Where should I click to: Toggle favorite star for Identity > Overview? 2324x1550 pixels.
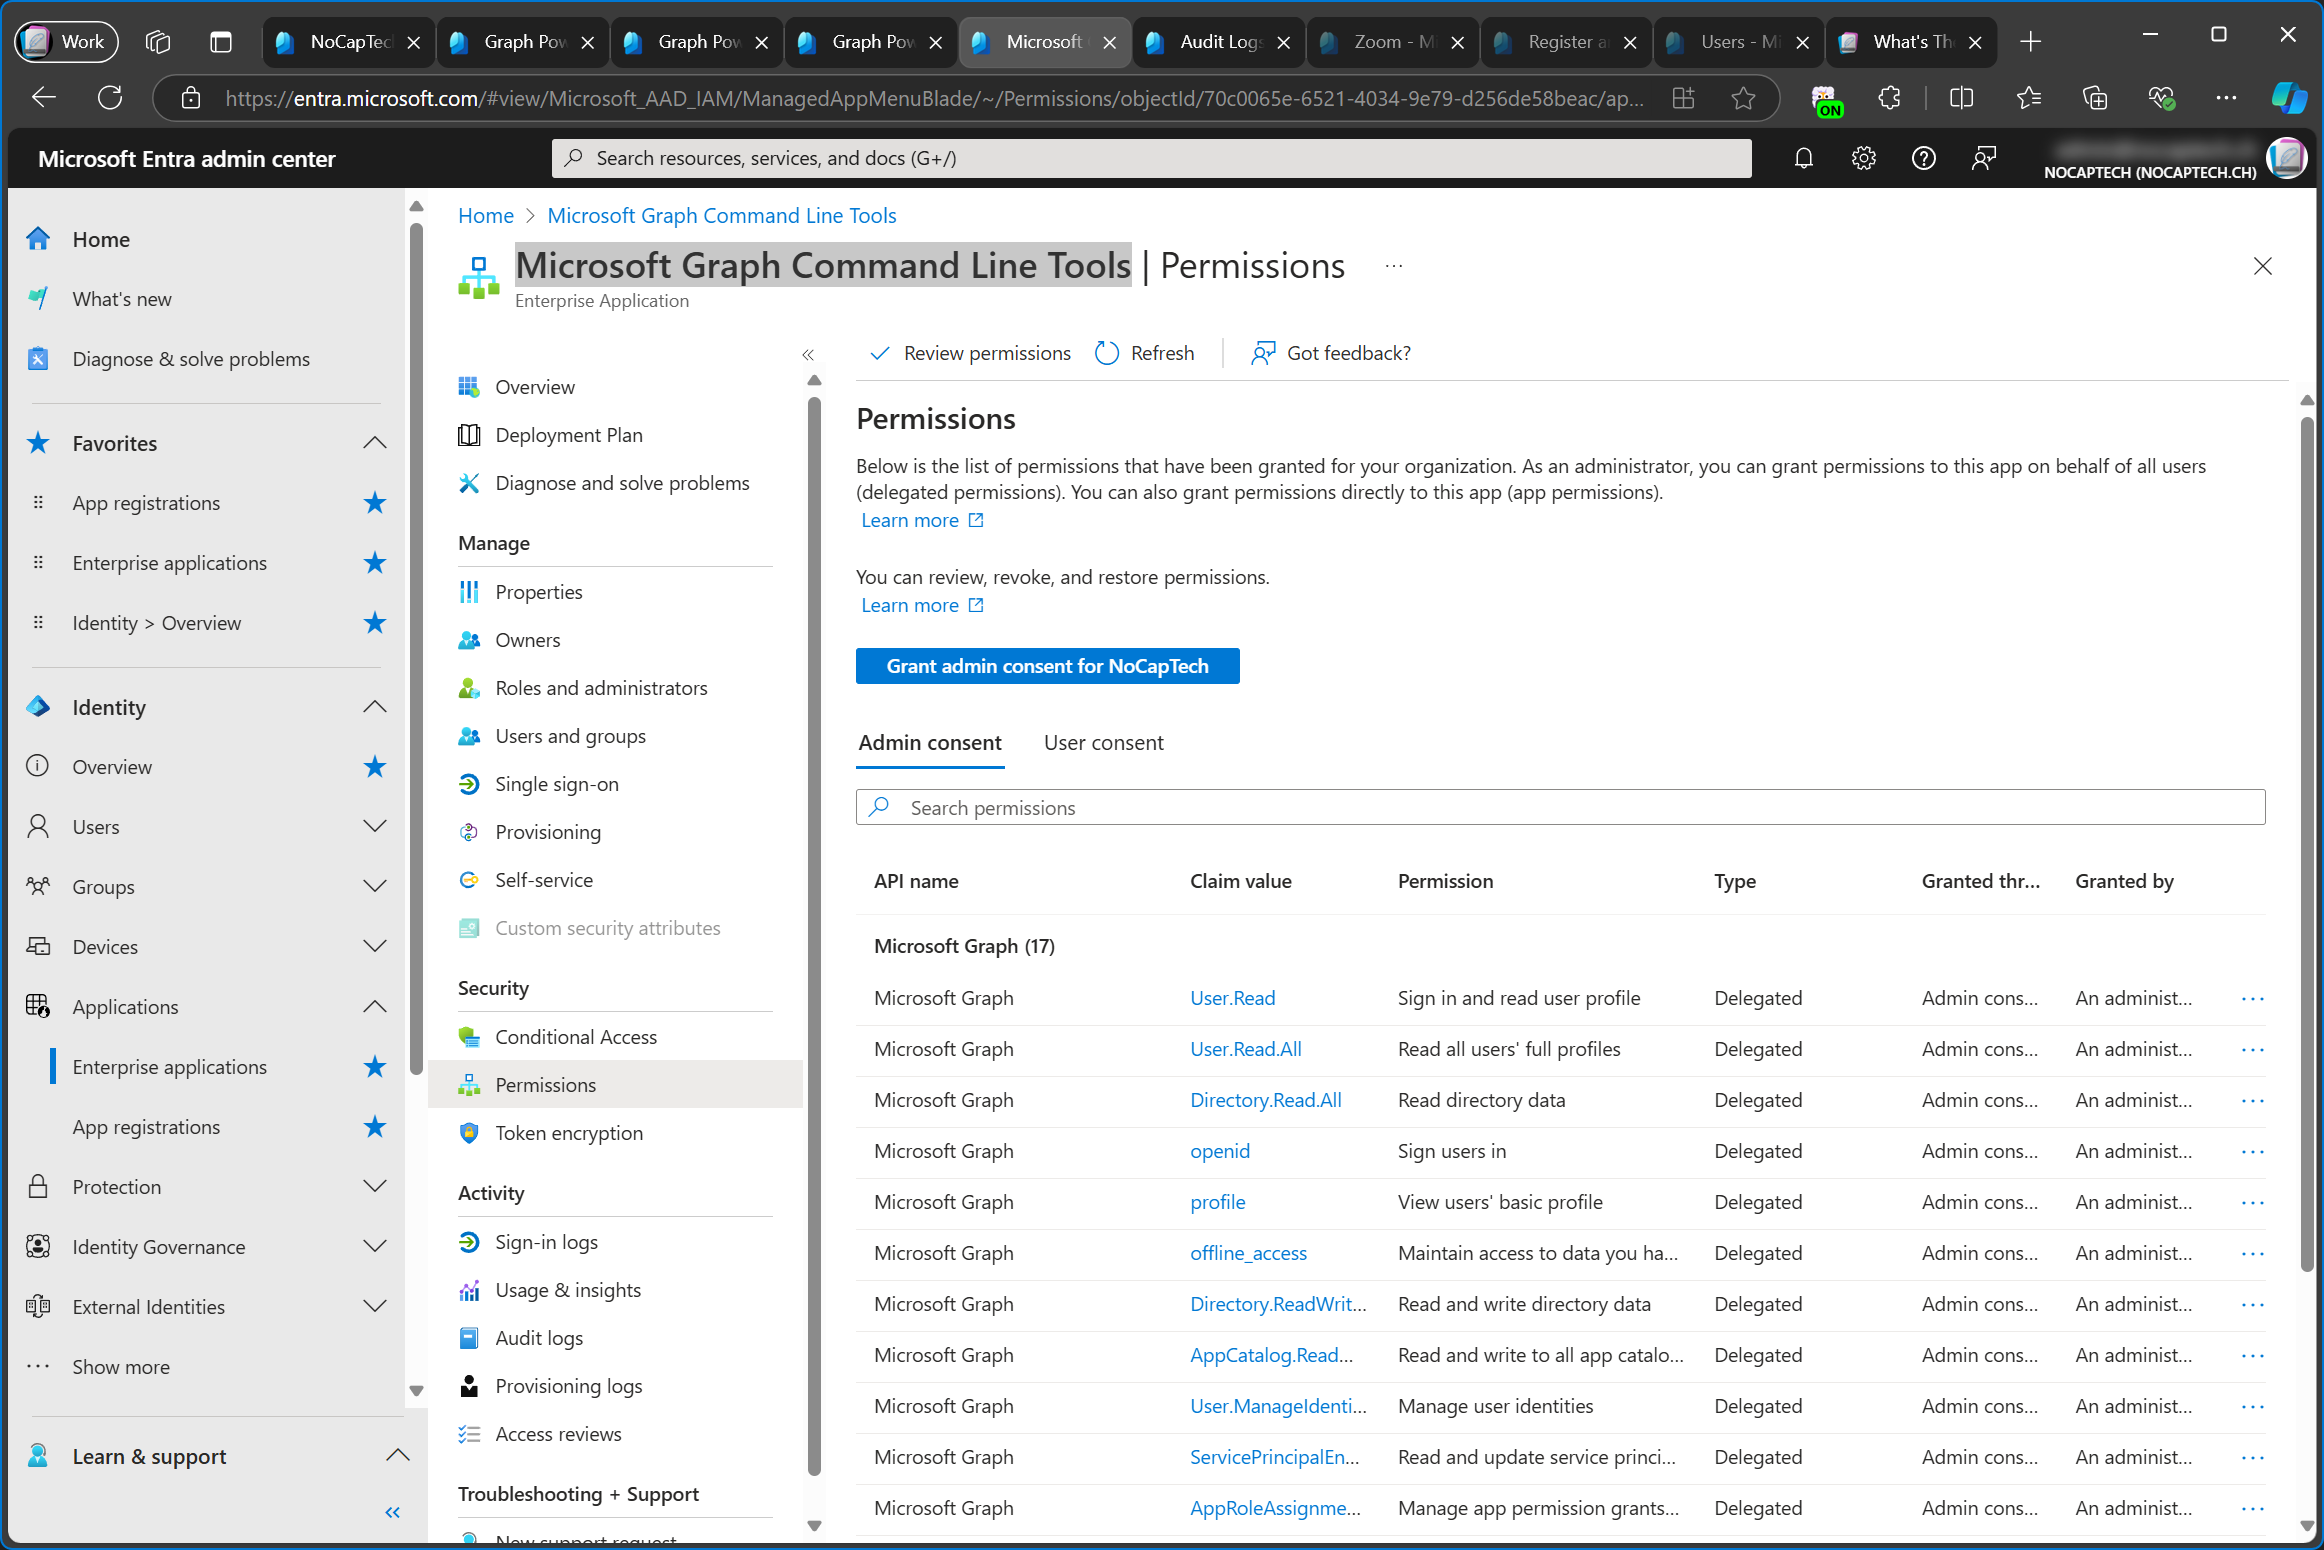pyautogui.click(x=375, y=623)
